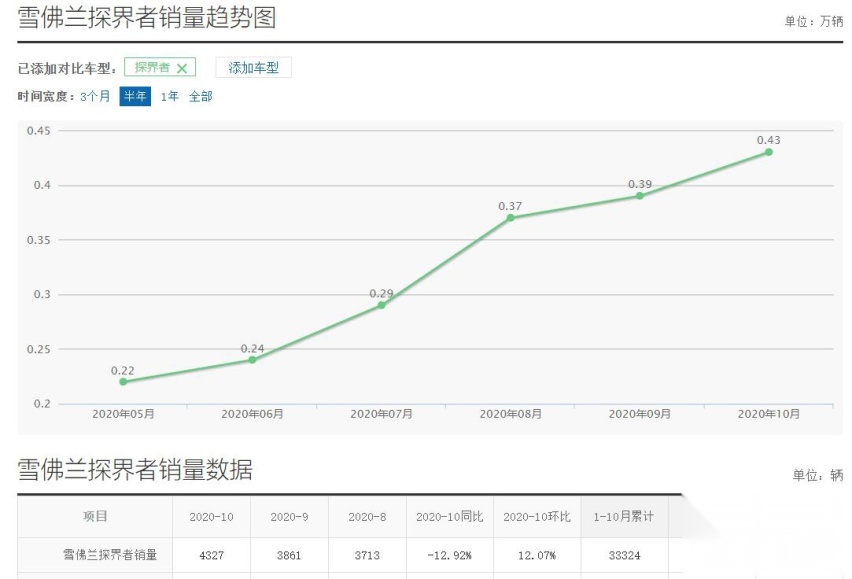
Task: Click the 雪佛兰探界者销量趋势图 heading
Action: coord(147,17)
